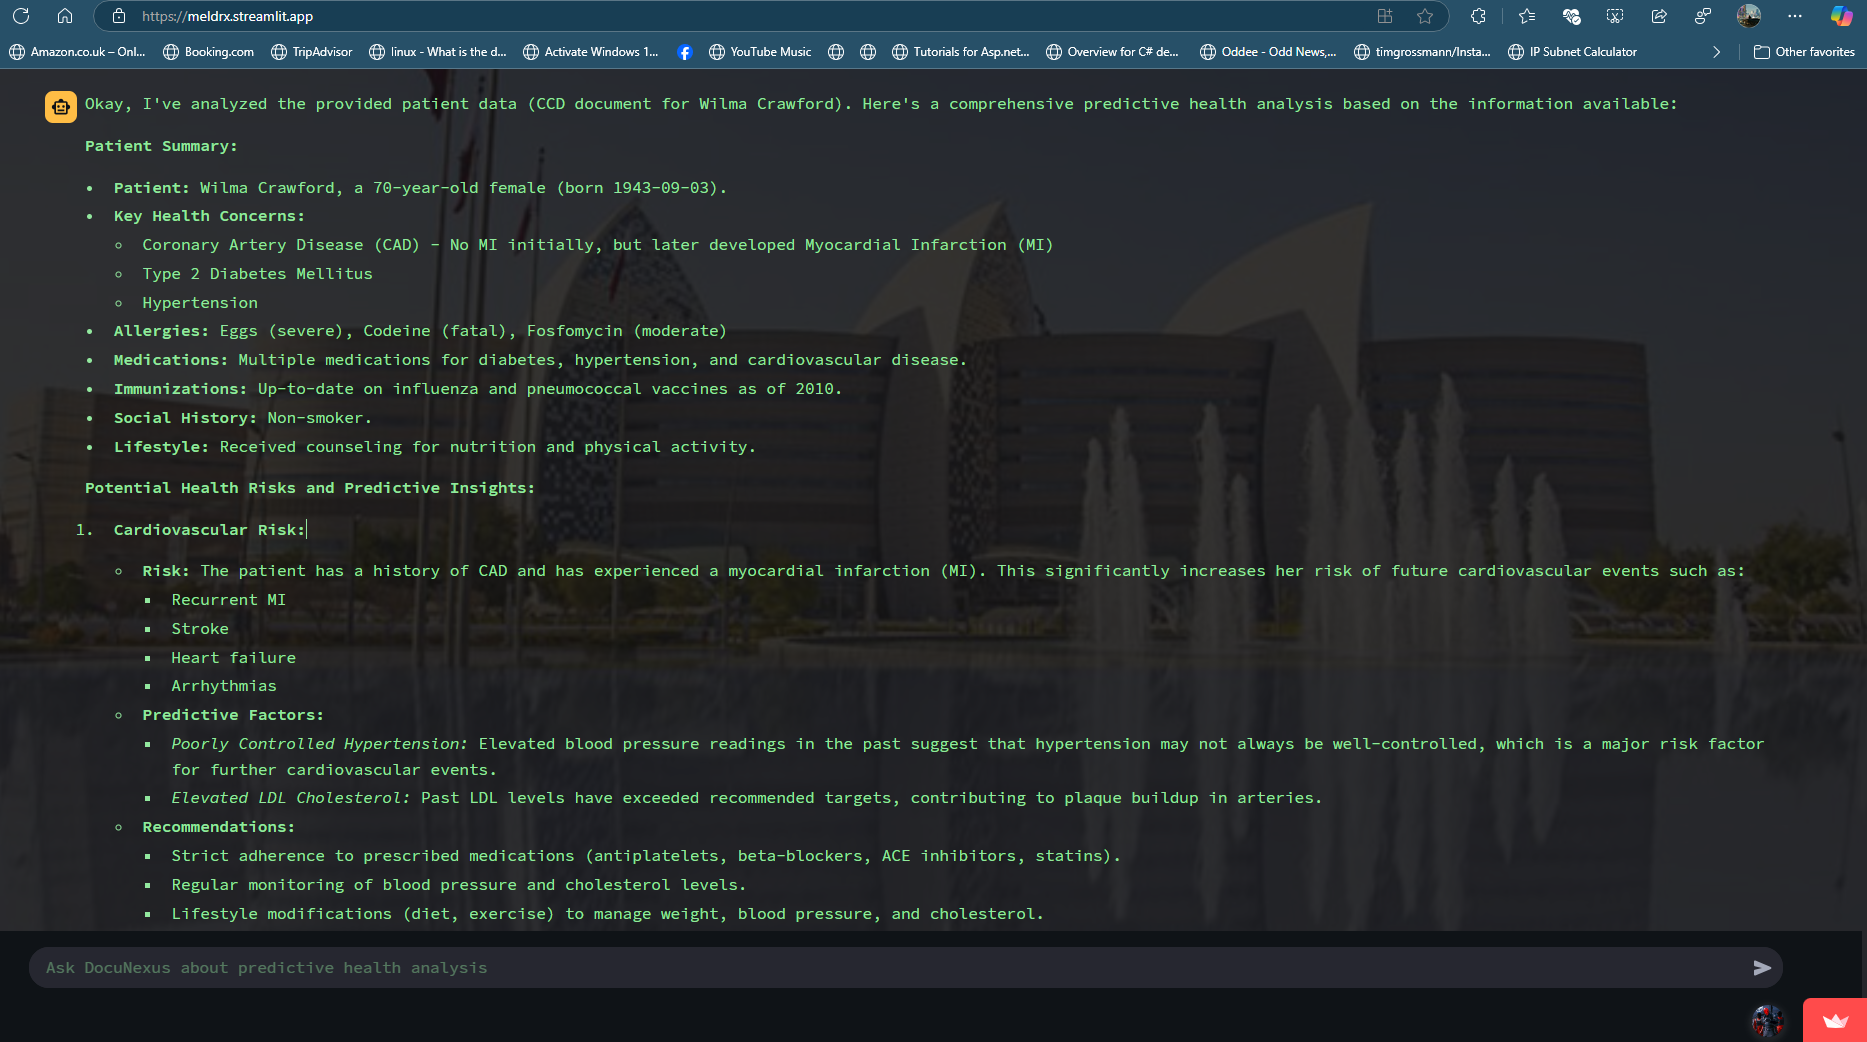The height and width of the screenshot is (1042, 1867).
Task: Click 'Potential Health Risks and Predictive Insights:' heading
Action: [310, 488]
